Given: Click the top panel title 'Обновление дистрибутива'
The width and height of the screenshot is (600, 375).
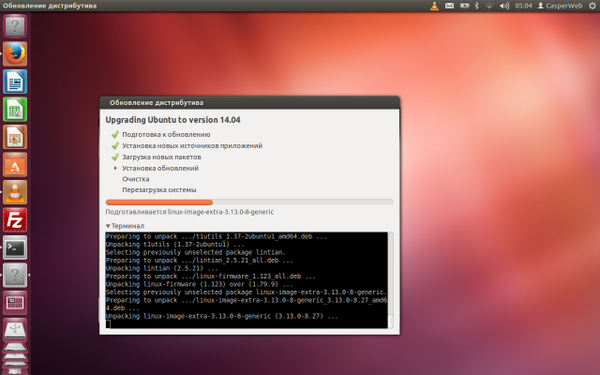Looking at the screenshot, I should tap(50, 6).
